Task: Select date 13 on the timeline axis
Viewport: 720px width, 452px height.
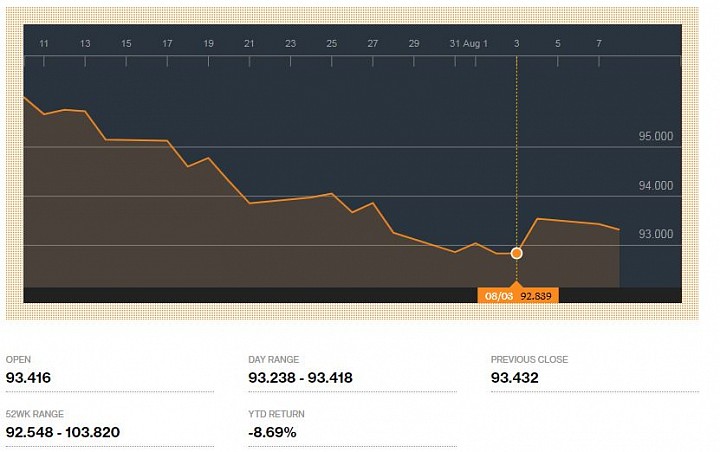Action: (x=85, y=44)
